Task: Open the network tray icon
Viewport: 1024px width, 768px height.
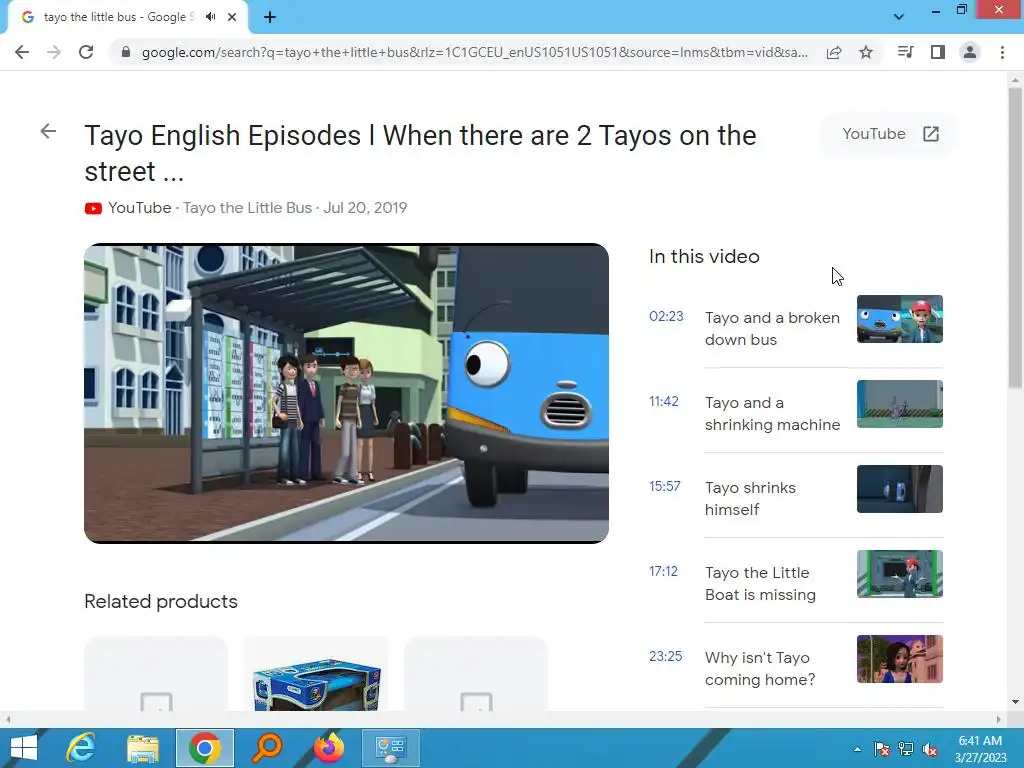Action: coord(906,749)
